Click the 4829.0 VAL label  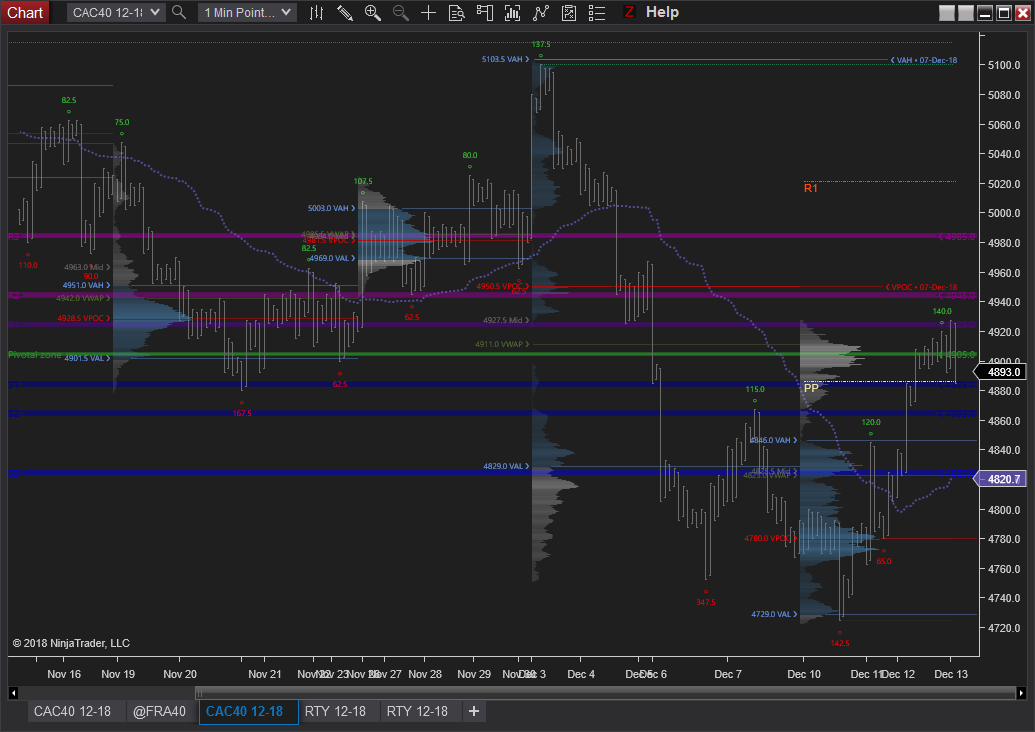[x=506, y=466]
